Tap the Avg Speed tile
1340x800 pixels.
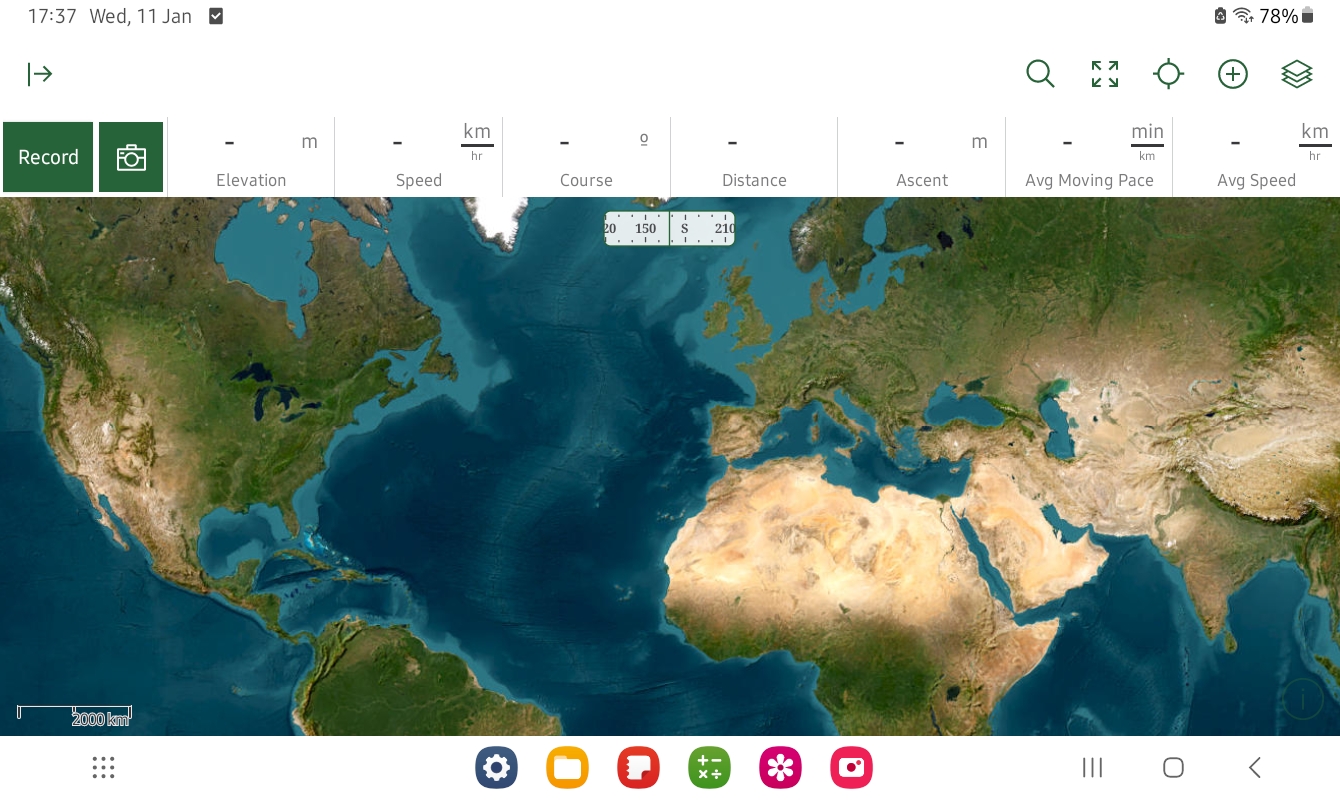[x=1256, y=157]
